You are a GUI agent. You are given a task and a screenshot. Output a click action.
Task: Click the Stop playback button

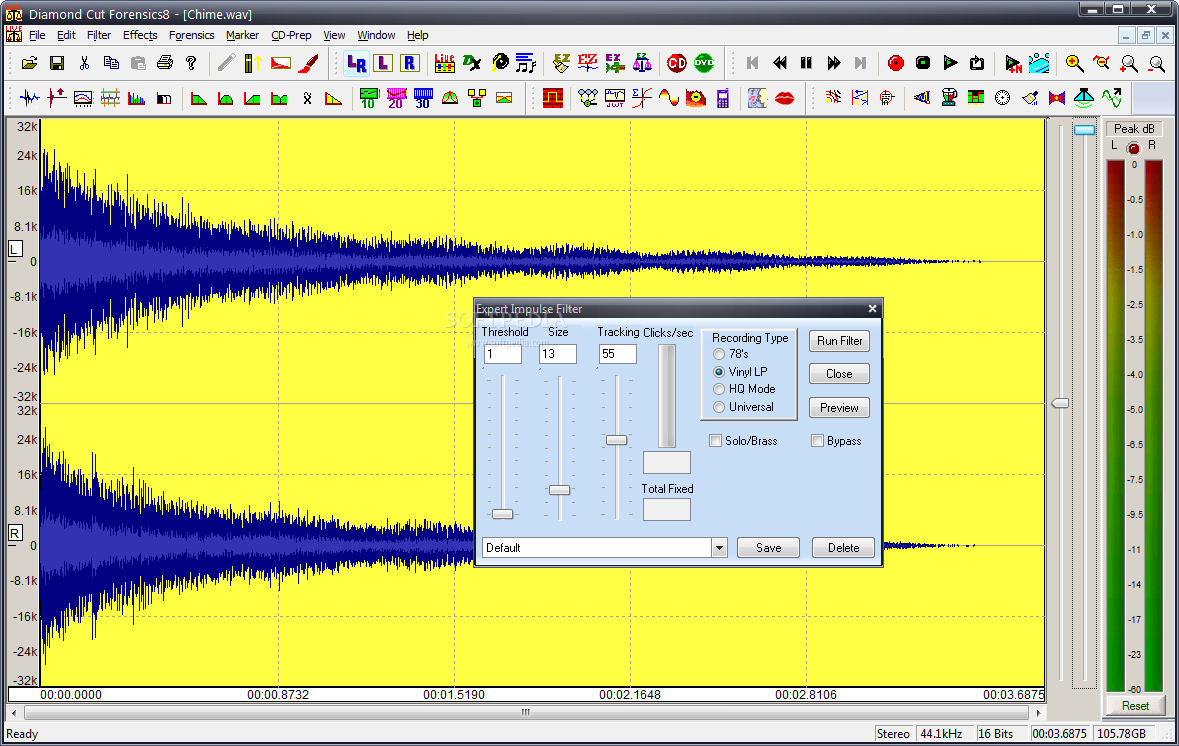point(923,63)
